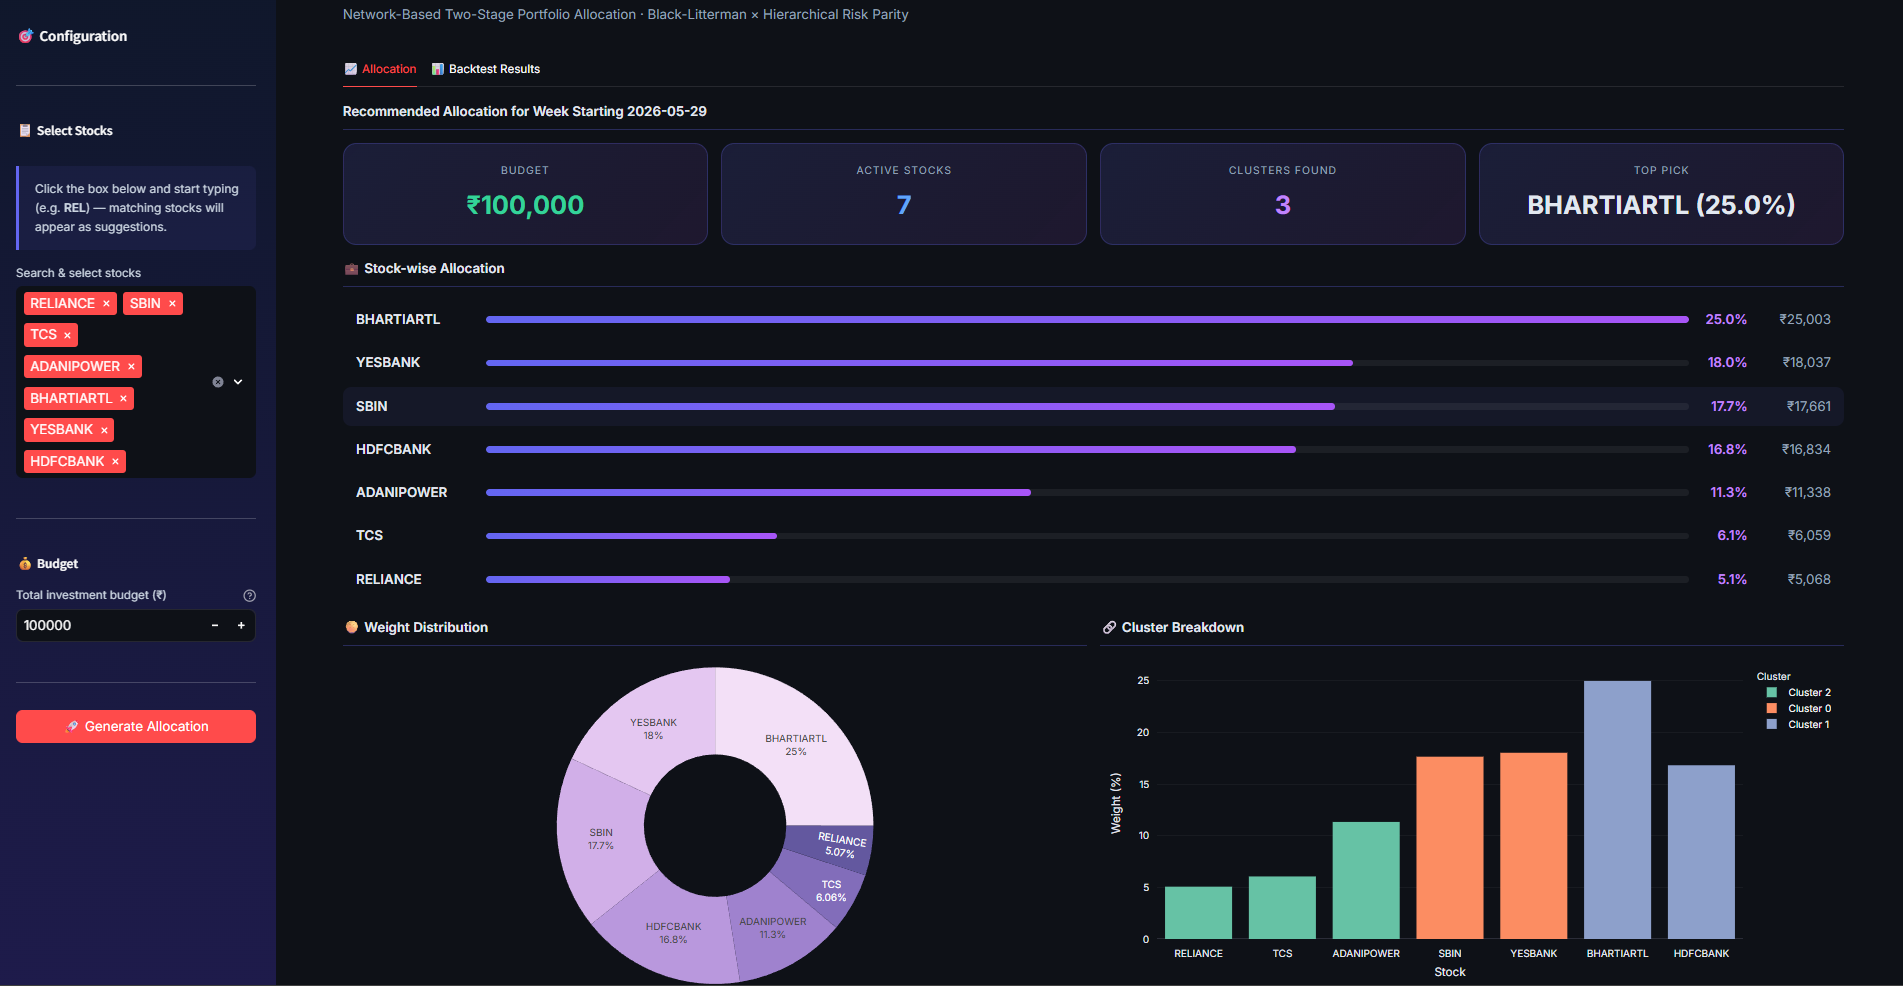Open the Backtest Results tab
Viewport: 1903px width, 986px height.
click(486, 69)
